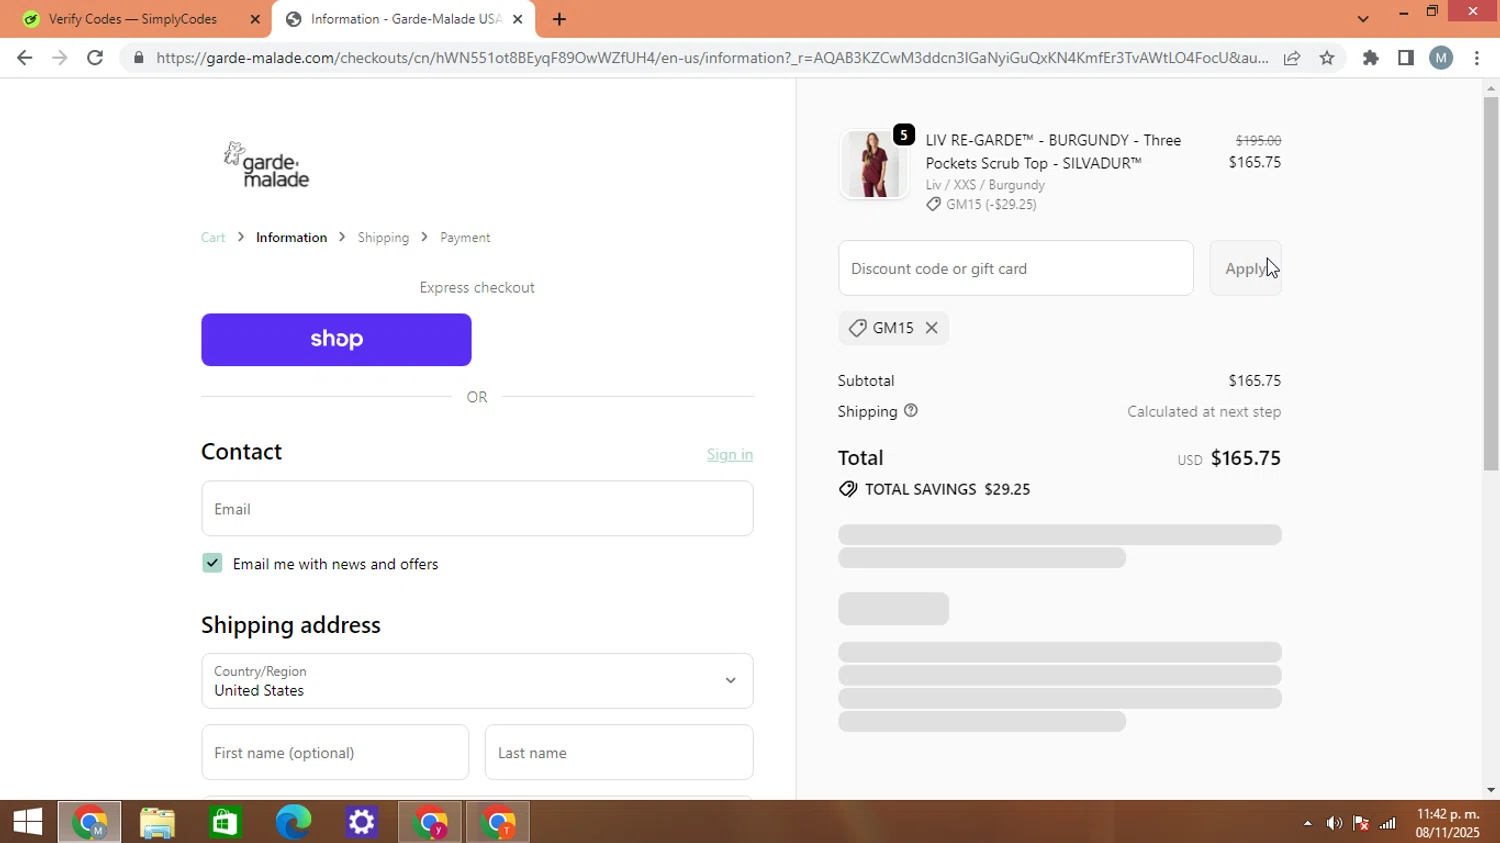The image size is (1500, 843).
Task: Click the browser back arrow
Action: pyautogui.click(x=25, y=58)
